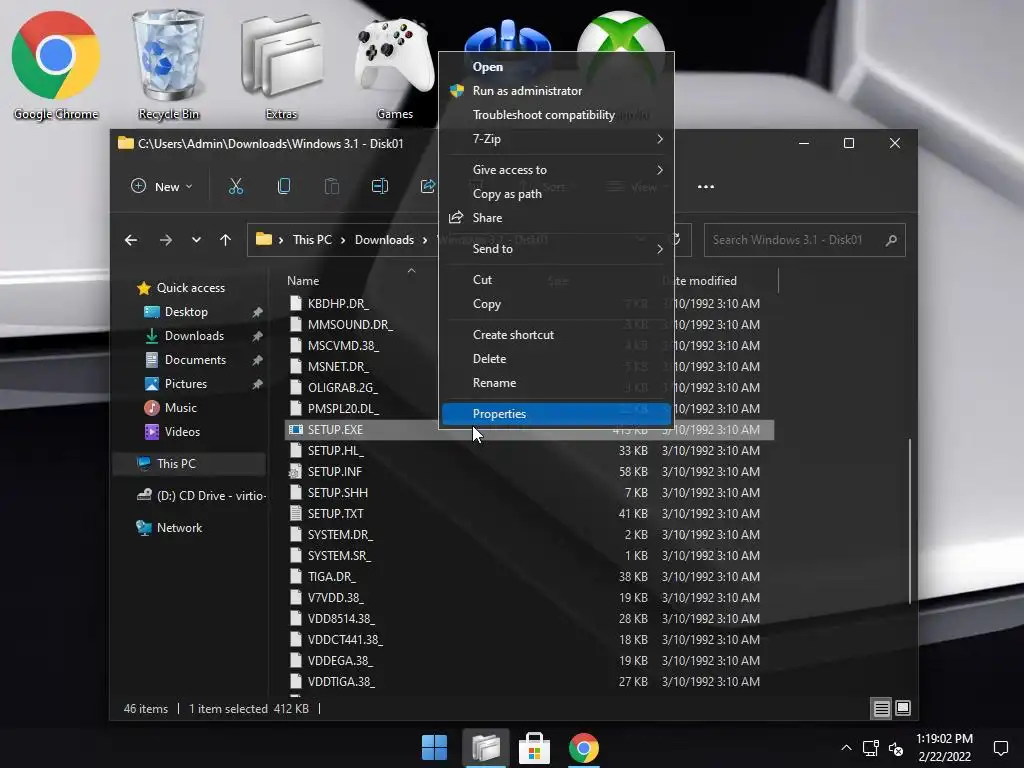Expand the Give access to submenu
This screenshot has height=768, width=1024.
pyautogui.click(x=556, y=170)
